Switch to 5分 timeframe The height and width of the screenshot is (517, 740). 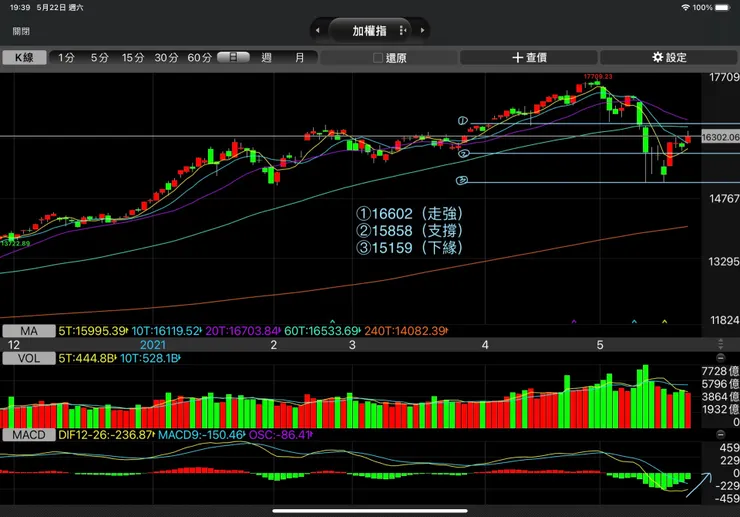click(x=100, y=58)
